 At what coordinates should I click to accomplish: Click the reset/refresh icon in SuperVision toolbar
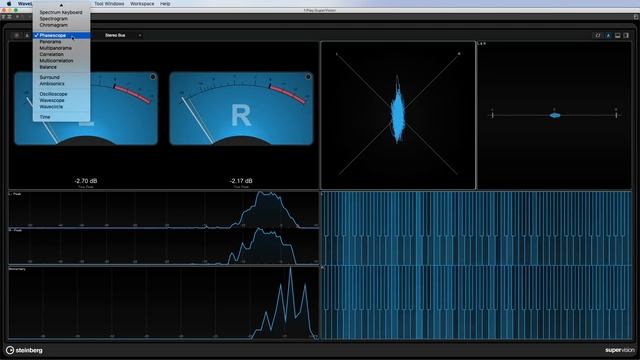pyautogui.click(x=598, y=36)
